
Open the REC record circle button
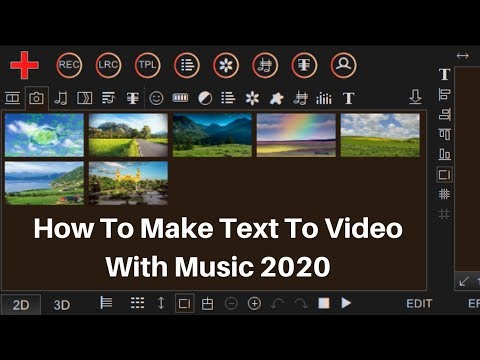[x=69, y=65]
